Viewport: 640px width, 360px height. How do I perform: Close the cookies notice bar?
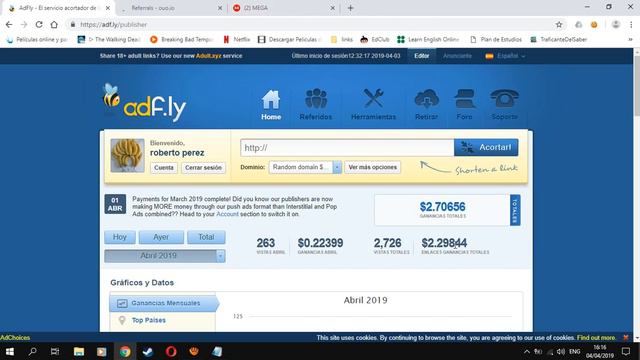pos(626,338)
